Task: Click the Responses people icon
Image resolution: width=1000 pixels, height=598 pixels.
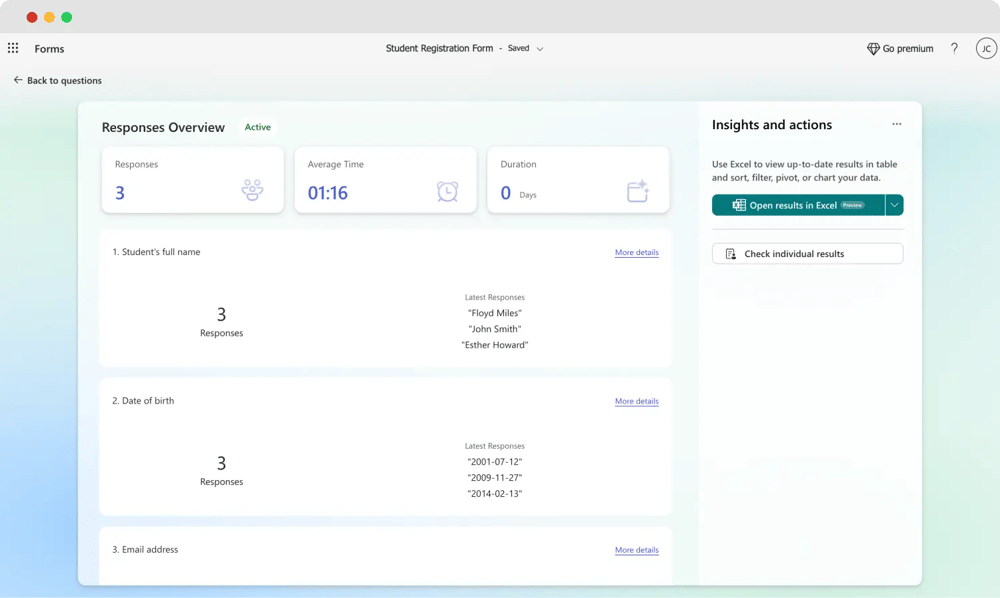Action: [x=252, y=191]
